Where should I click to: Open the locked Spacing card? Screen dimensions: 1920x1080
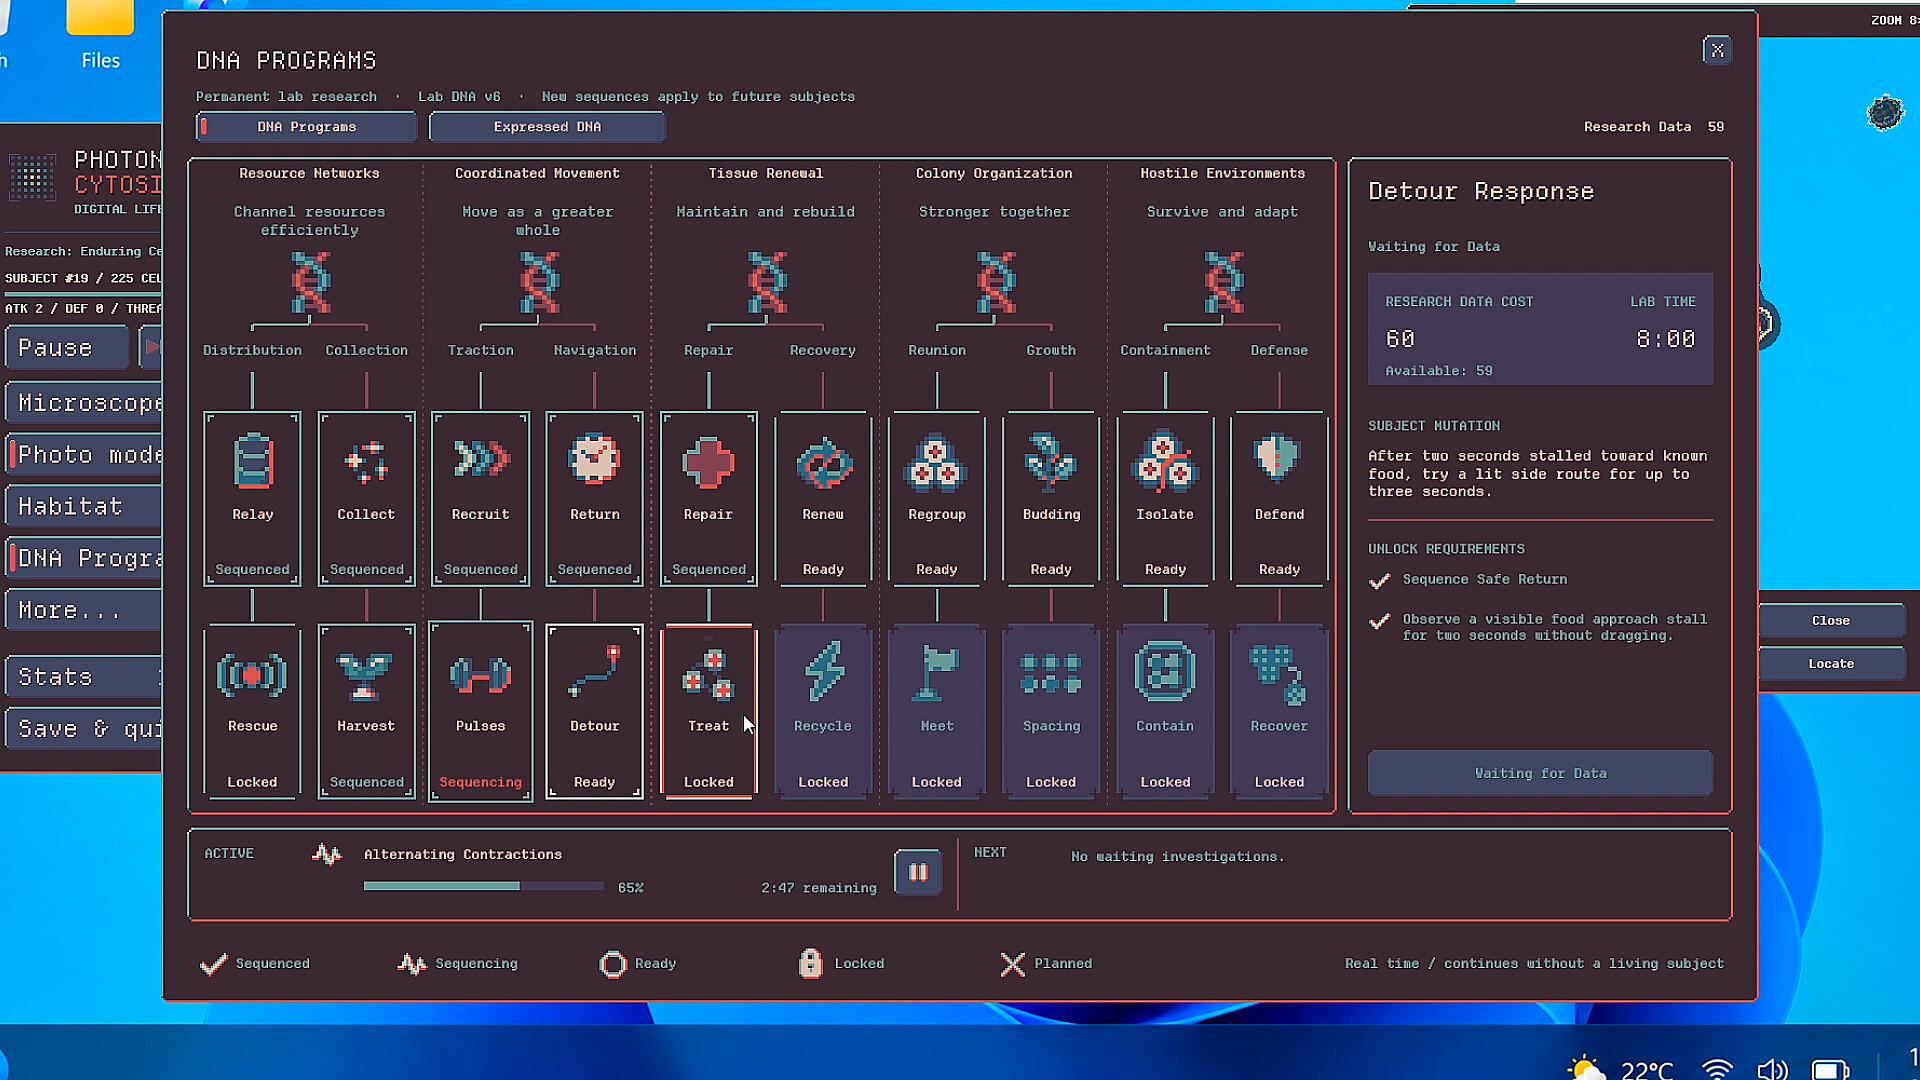1051,711
